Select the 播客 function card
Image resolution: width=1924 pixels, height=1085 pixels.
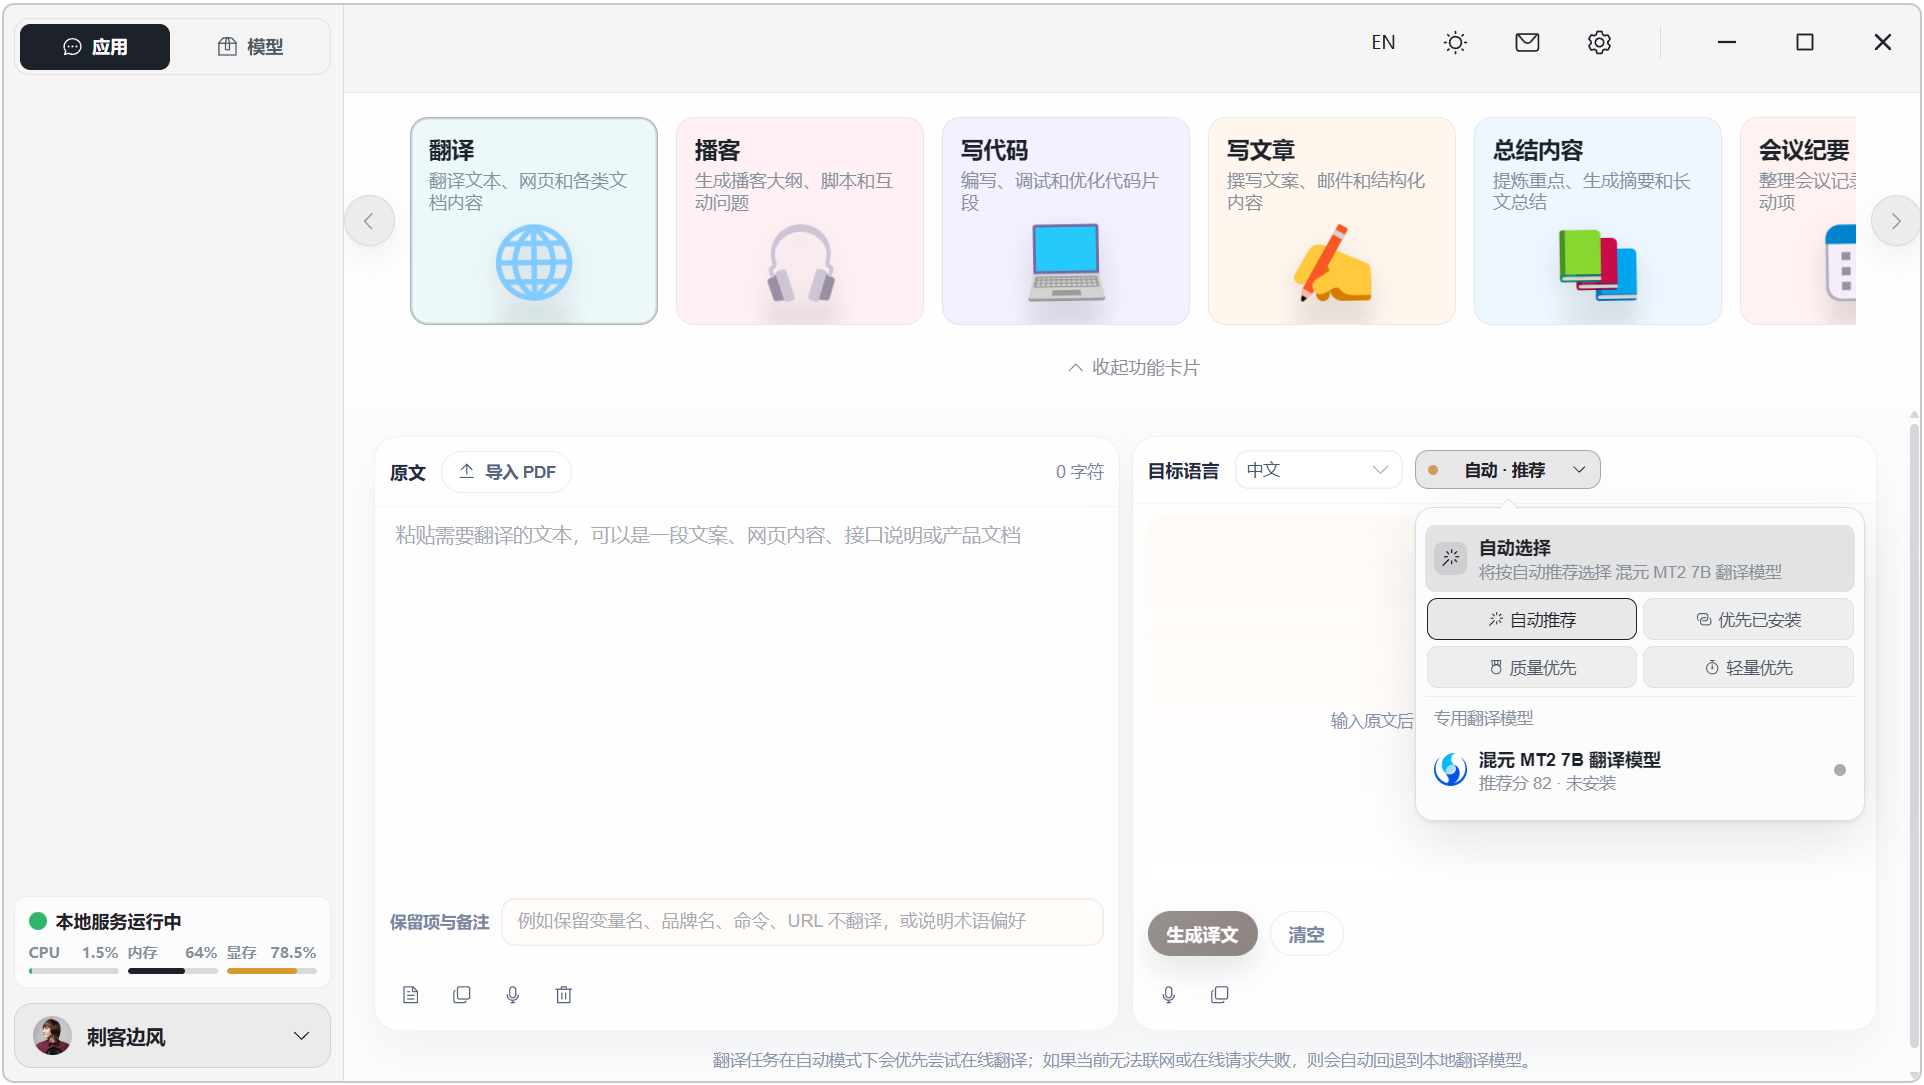[x=800, y=221]
